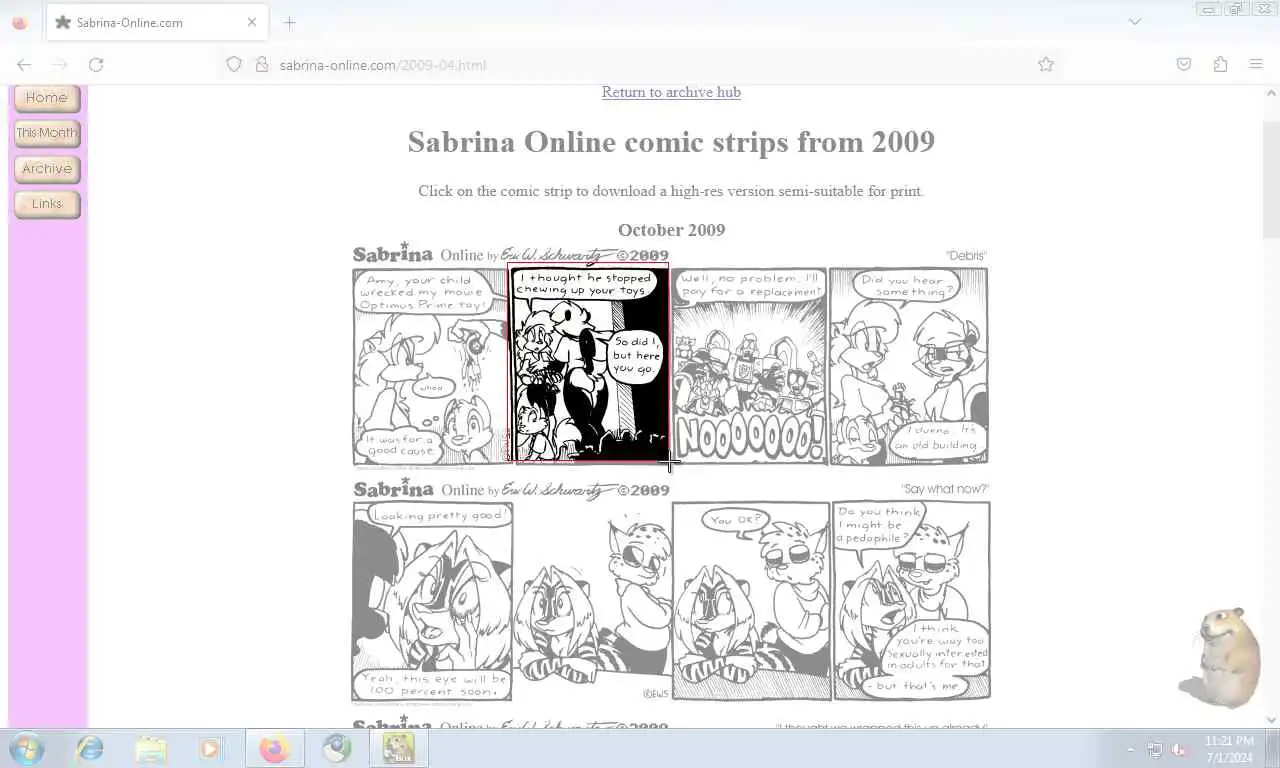Open the Pocket save icon
Viewport: 1280px width, 768px height.
click(1184, 64)
